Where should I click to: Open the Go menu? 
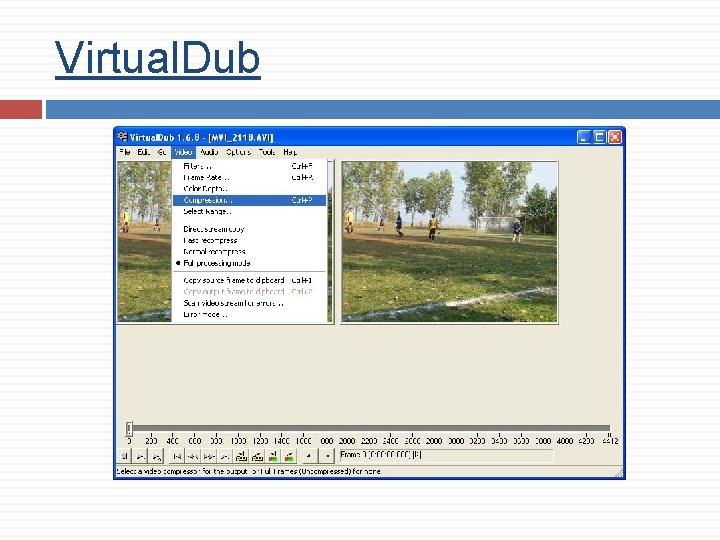pos(162,152)
